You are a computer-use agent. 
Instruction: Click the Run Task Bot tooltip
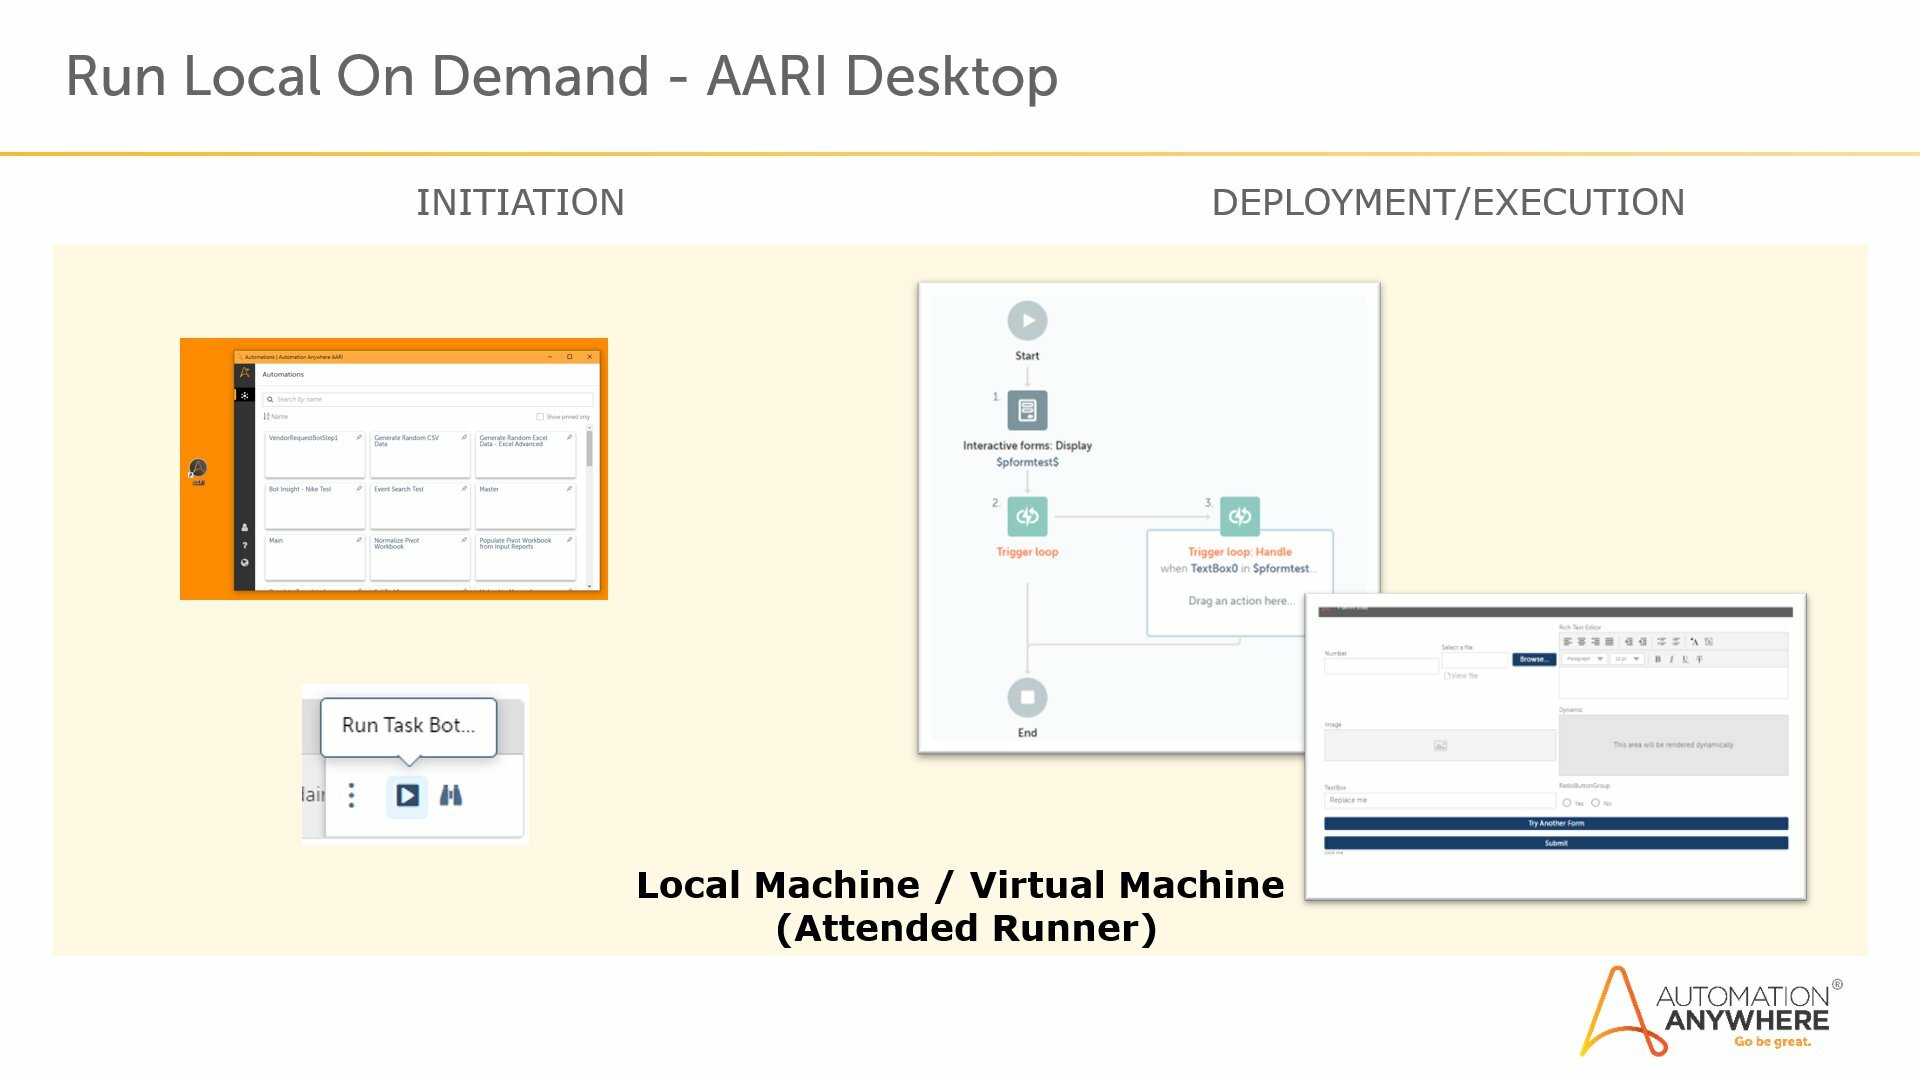click(x=408, y=726)
